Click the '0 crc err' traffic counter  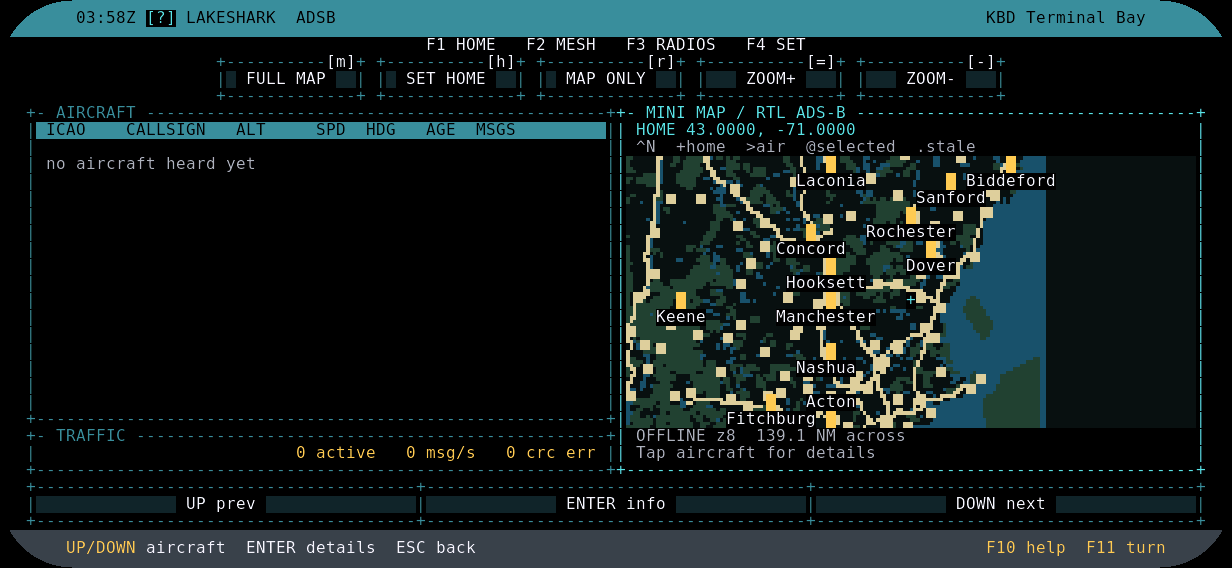[551, 453]
